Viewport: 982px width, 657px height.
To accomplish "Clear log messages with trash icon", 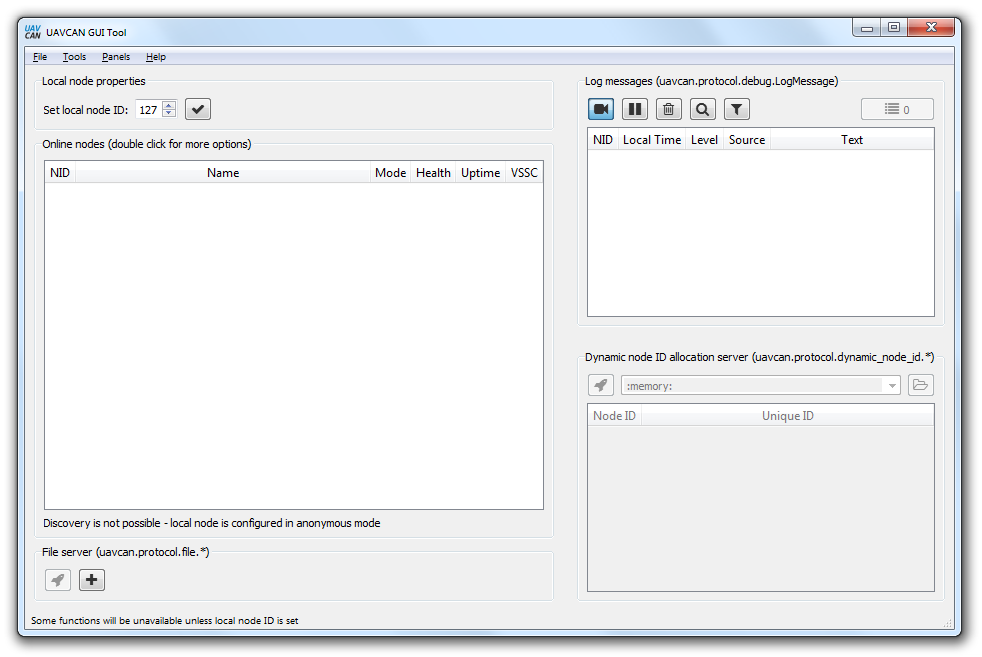I will pos(669,109).
